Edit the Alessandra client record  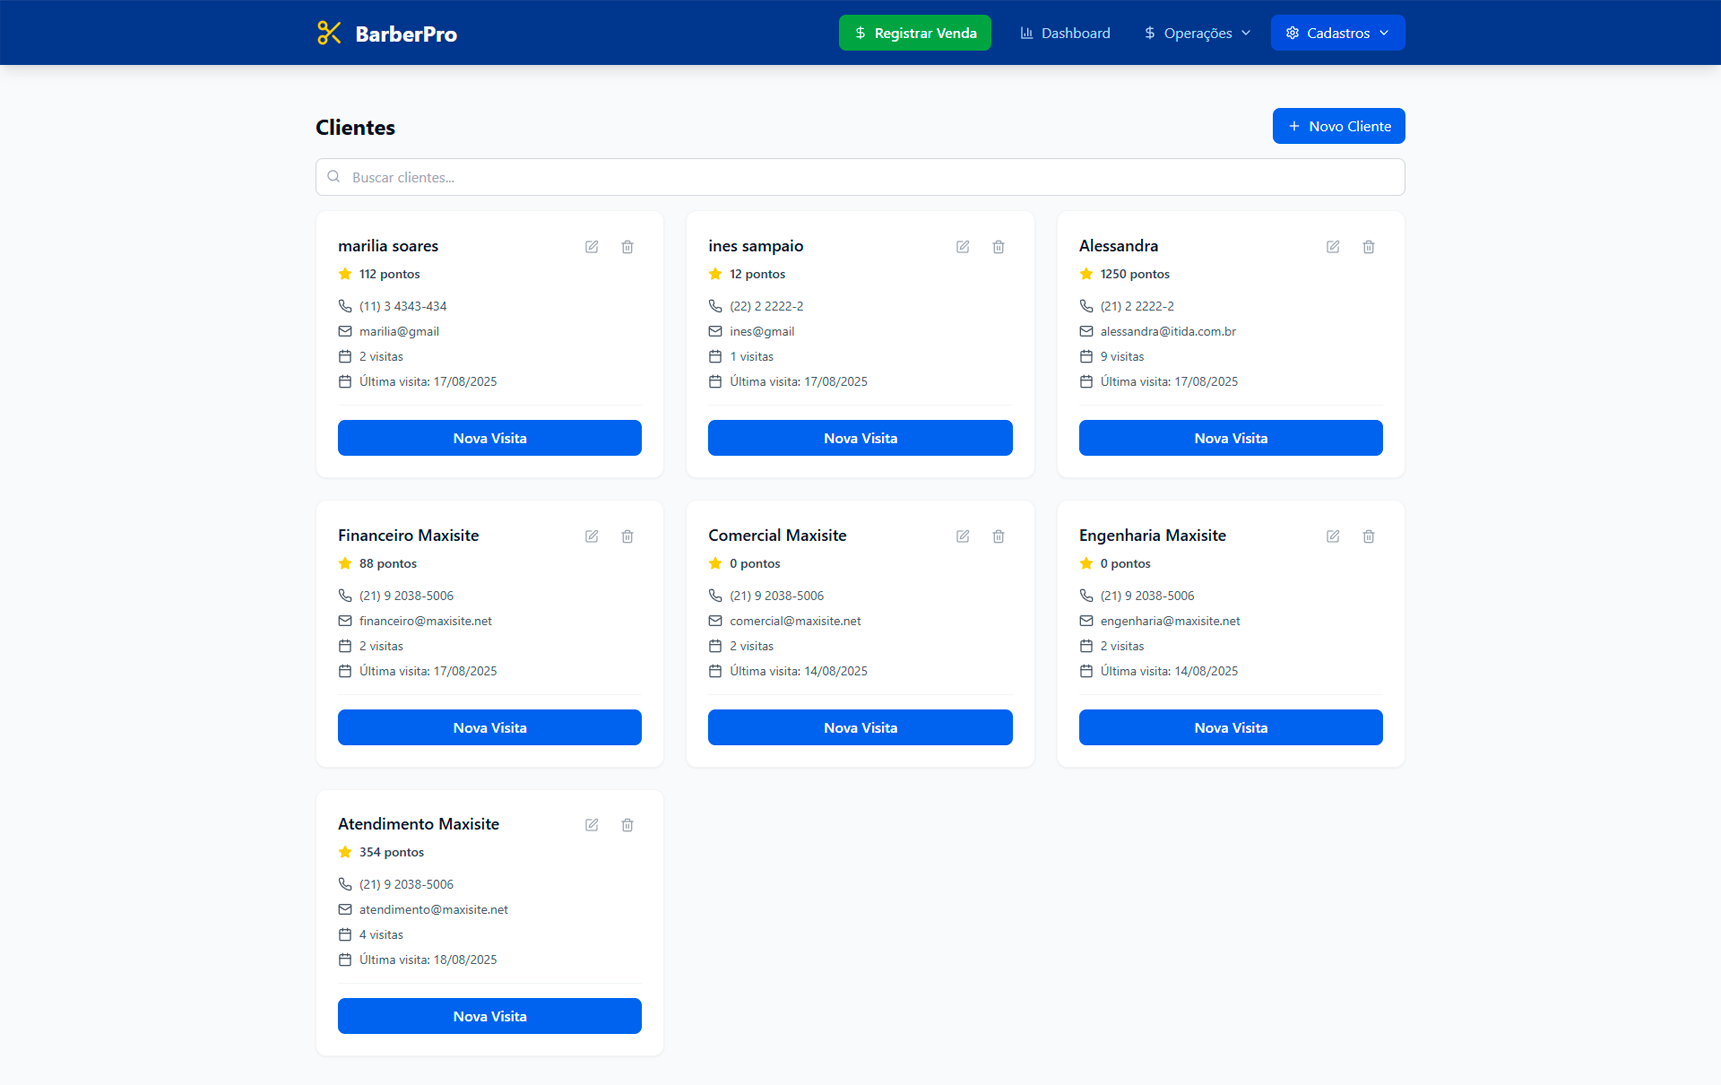click(1333, 247)
